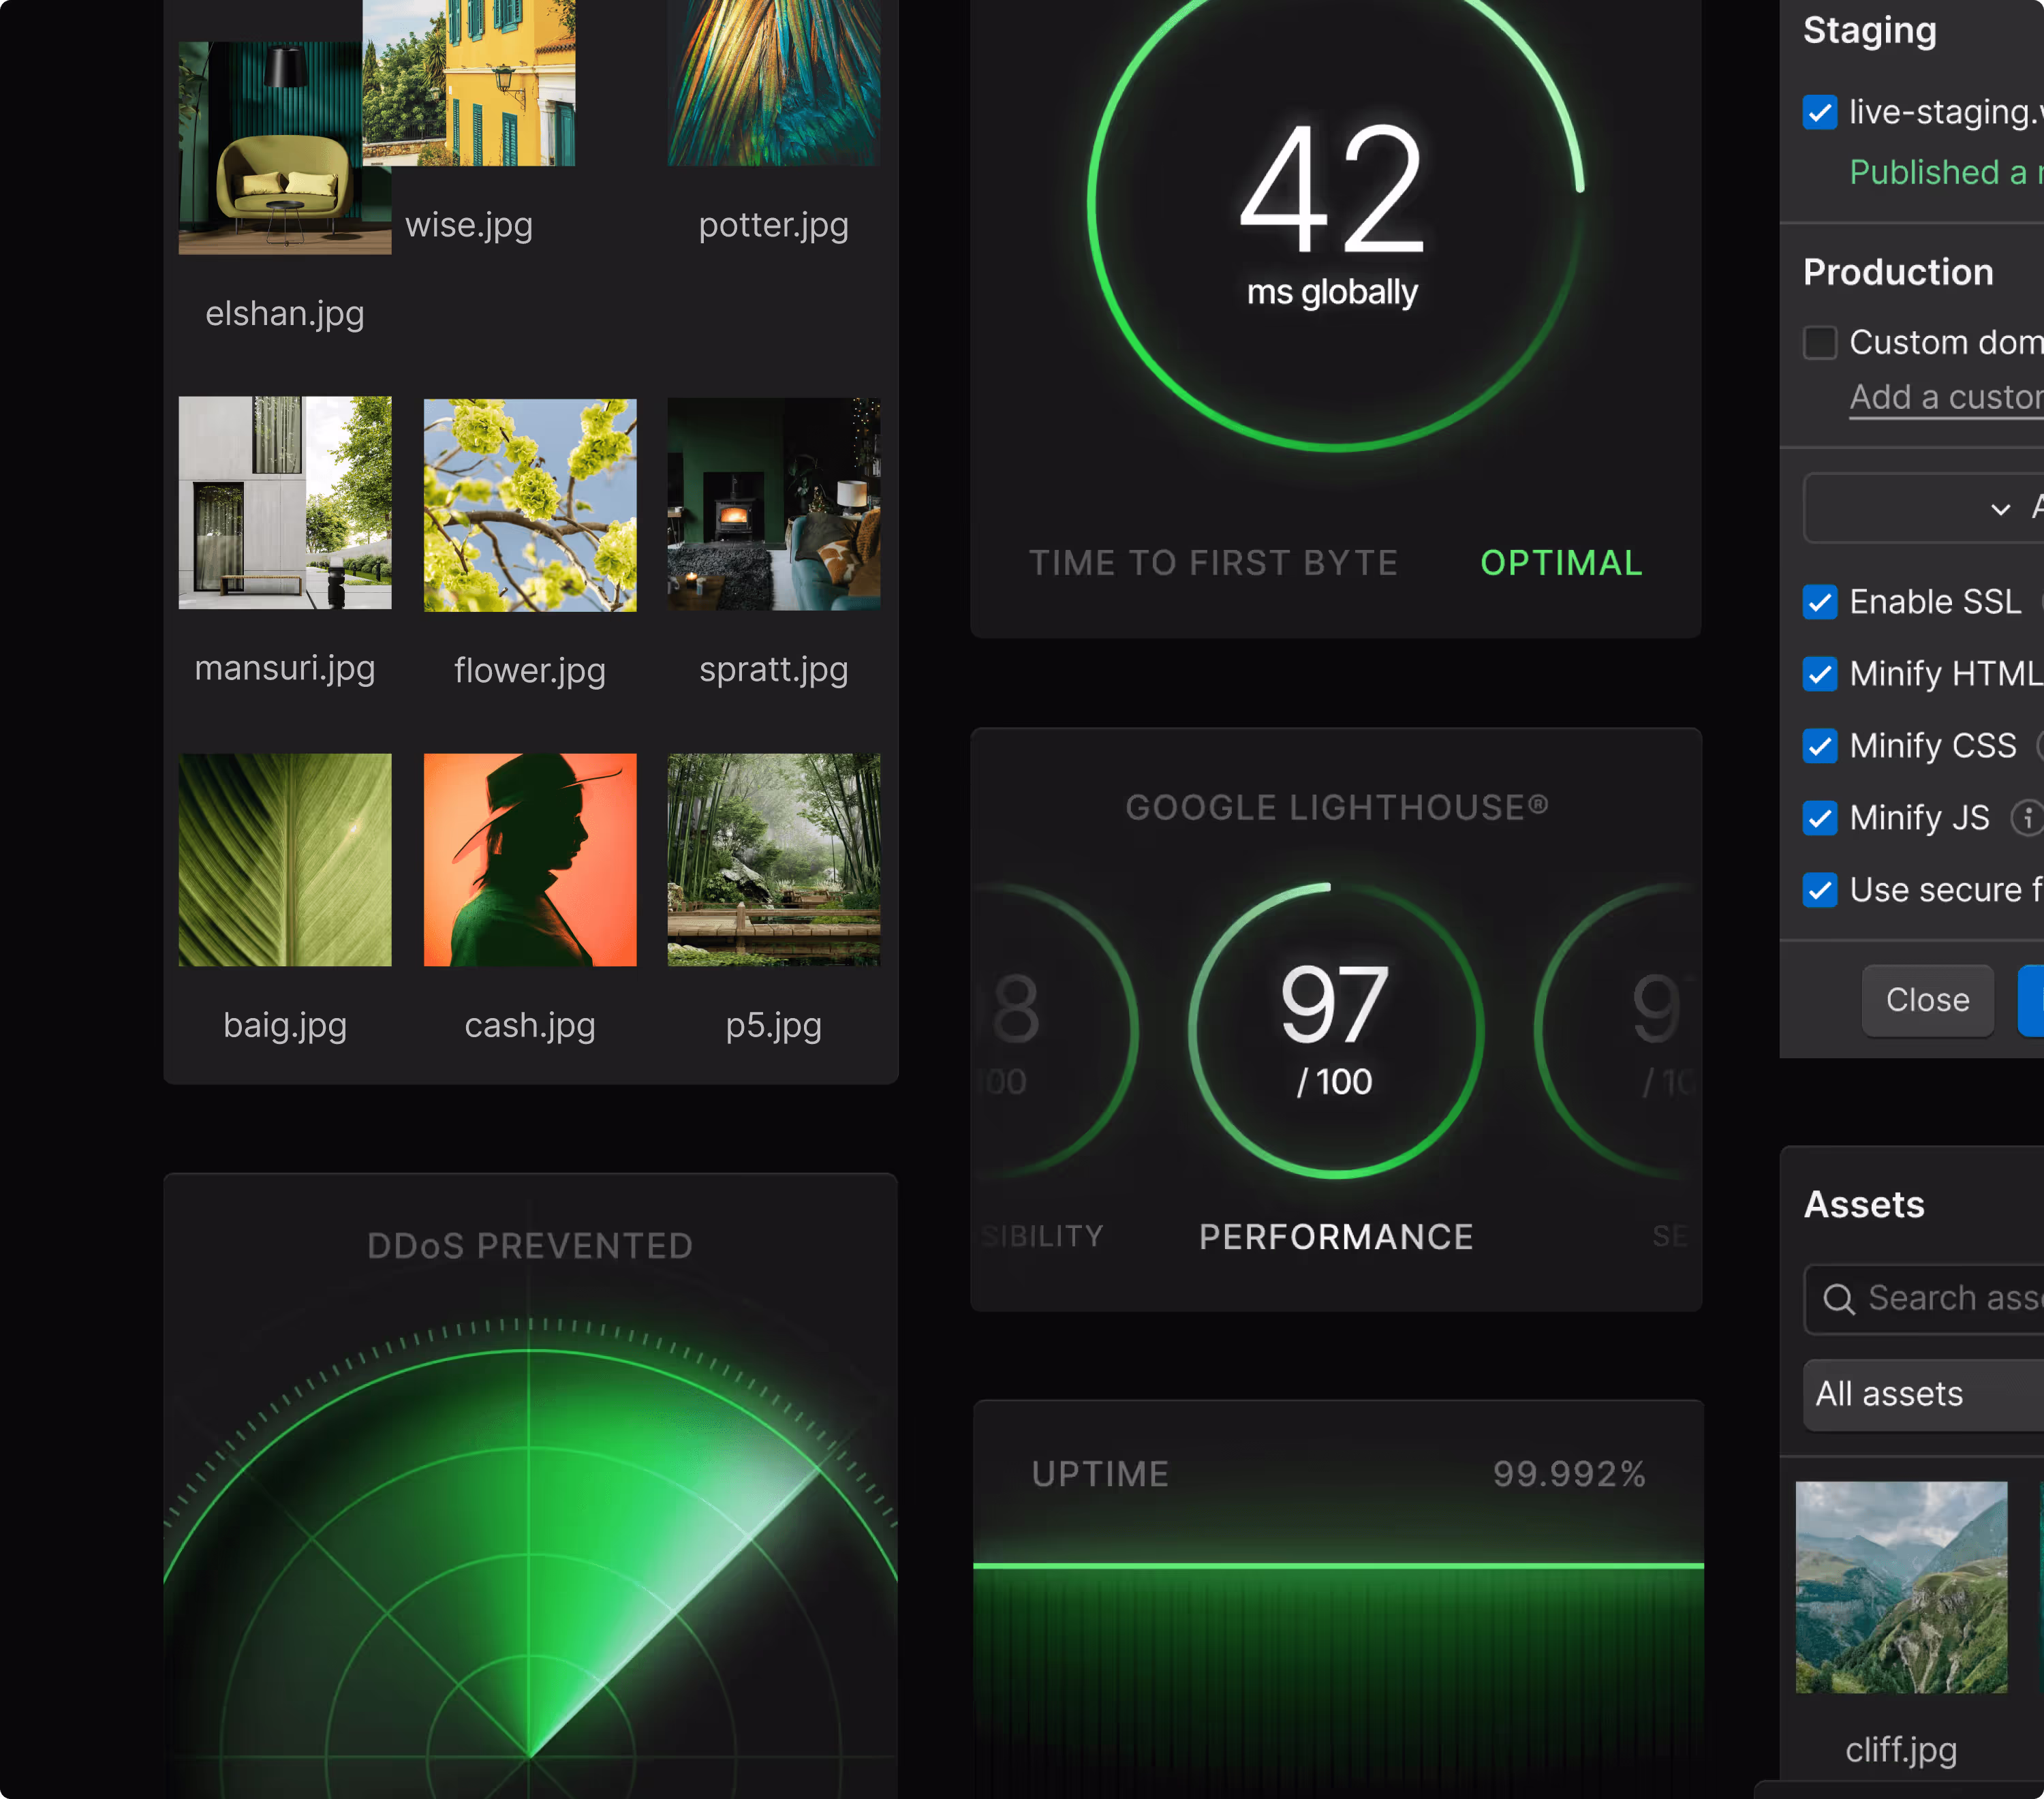
Task: Follow the Add a custom domain link
Action: click(x=1945, y=397)
